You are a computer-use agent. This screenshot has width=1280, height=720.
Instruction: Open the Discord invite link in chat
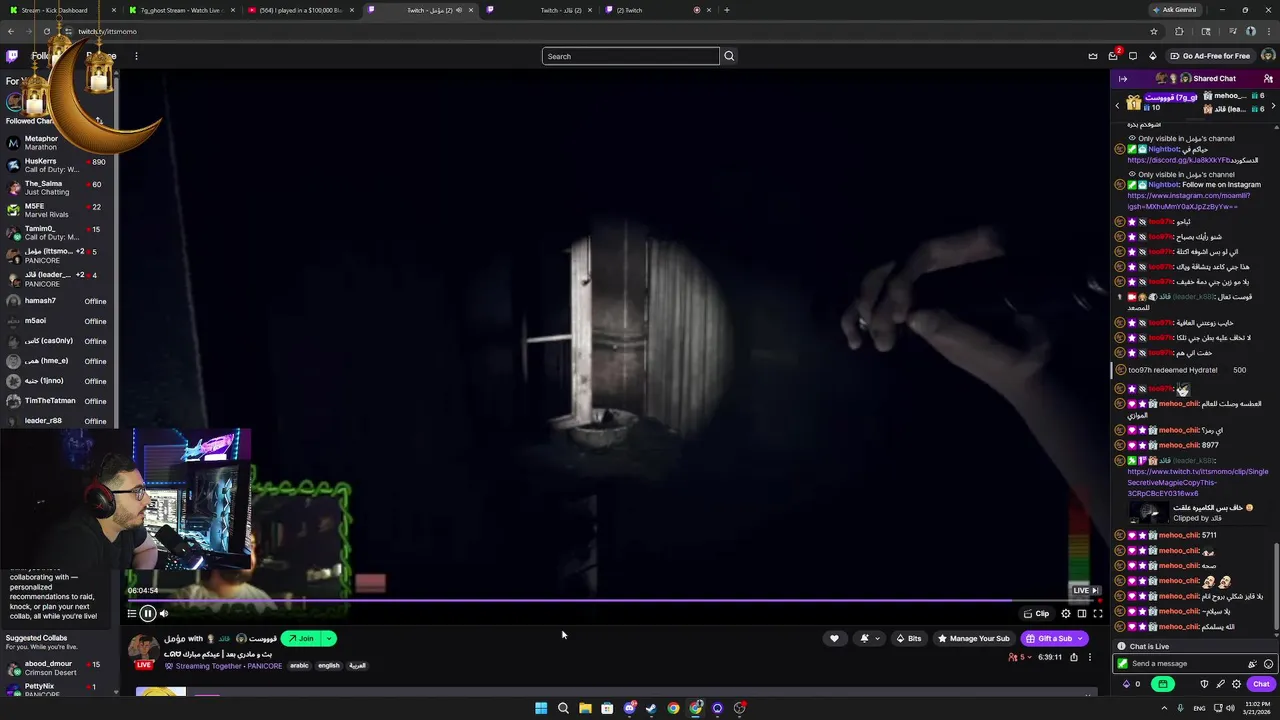coord(1178,160)
